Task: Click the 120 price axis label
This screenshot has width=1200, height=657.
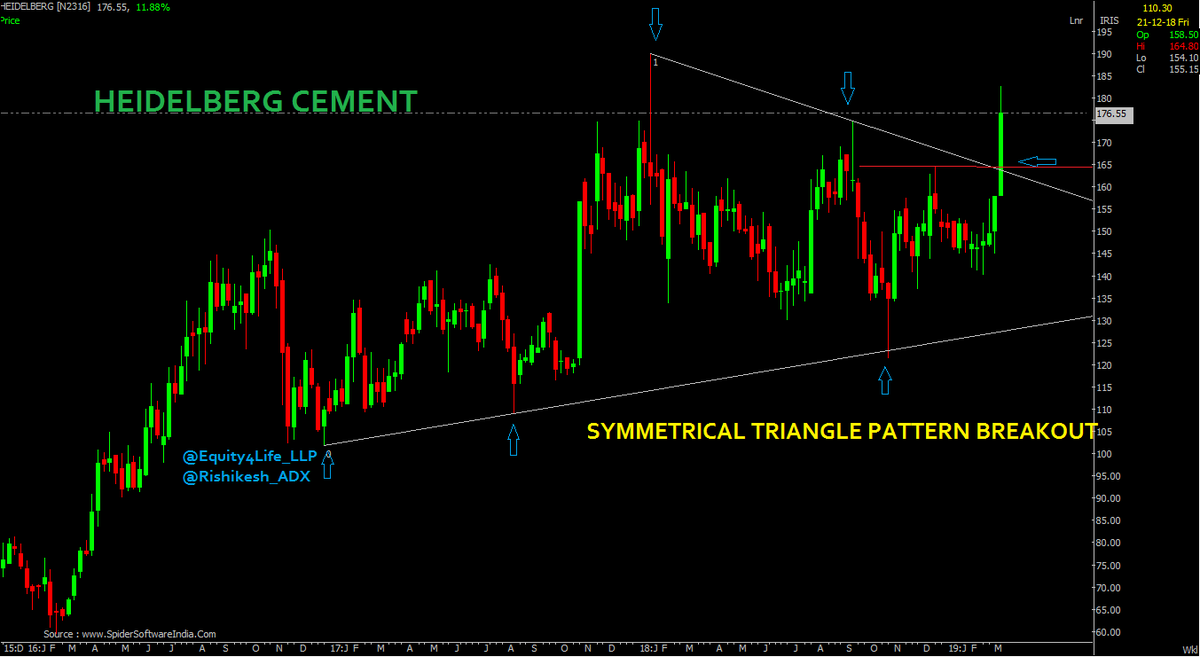Action: (1105, 365)
